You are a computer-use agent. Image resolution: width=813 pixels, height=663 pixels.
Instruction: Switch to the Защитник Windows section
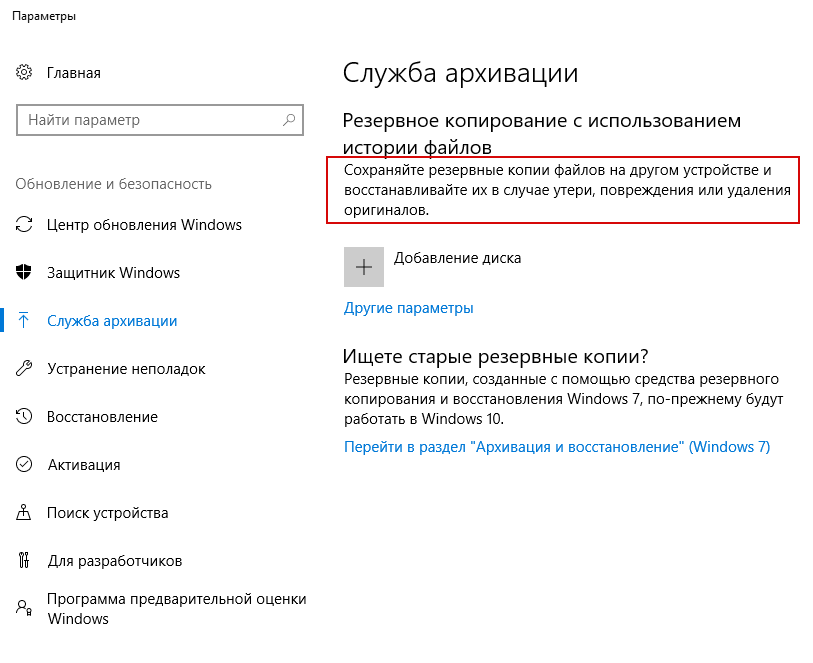[x=113, y=273]
